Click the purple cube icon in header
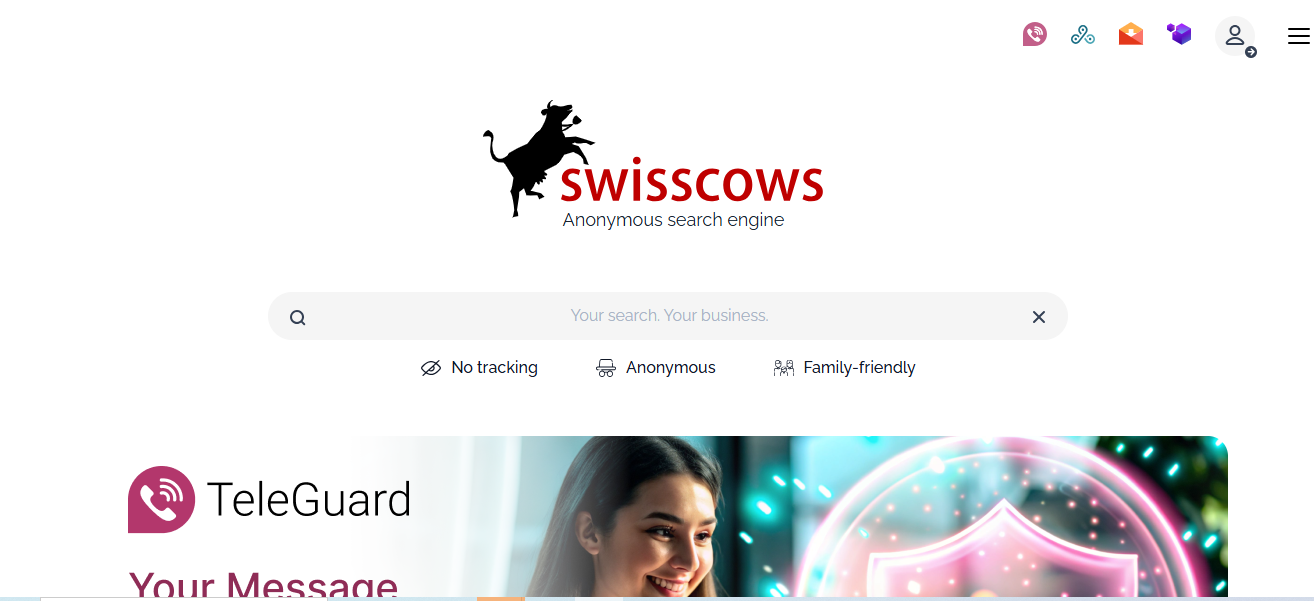This screenshot has width=1314, height=601. coord(1179,34)
